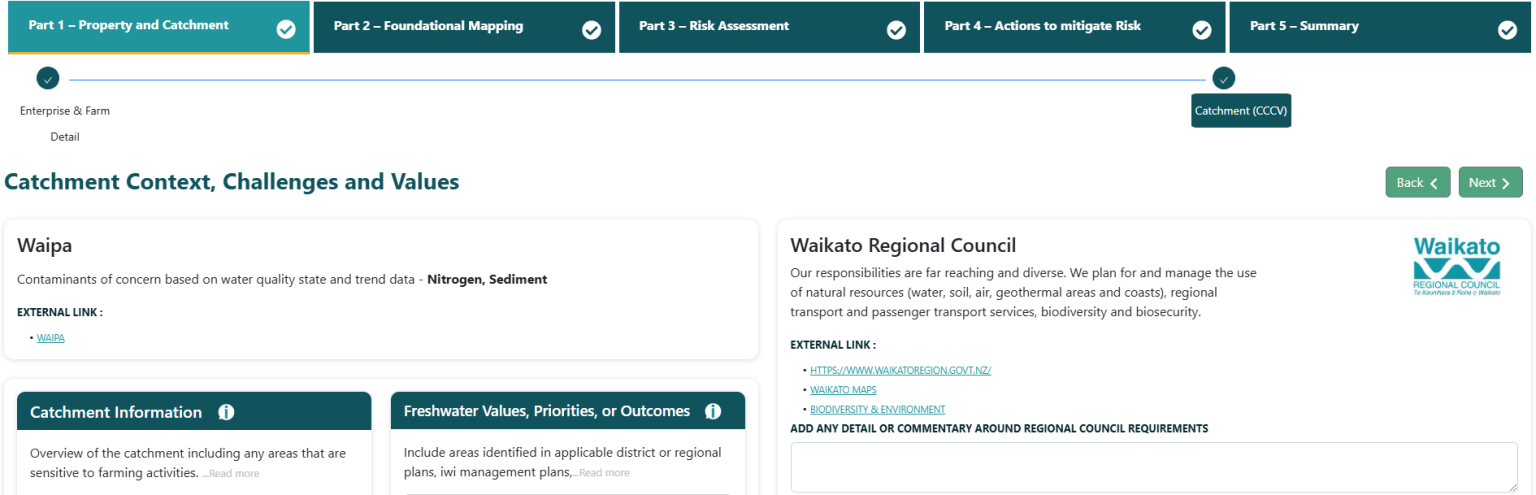This screenshot has height=495, width=1536.
Task: Switch to Part 4 – Actions to mitigate Risk
Action: coord(1042,27)
